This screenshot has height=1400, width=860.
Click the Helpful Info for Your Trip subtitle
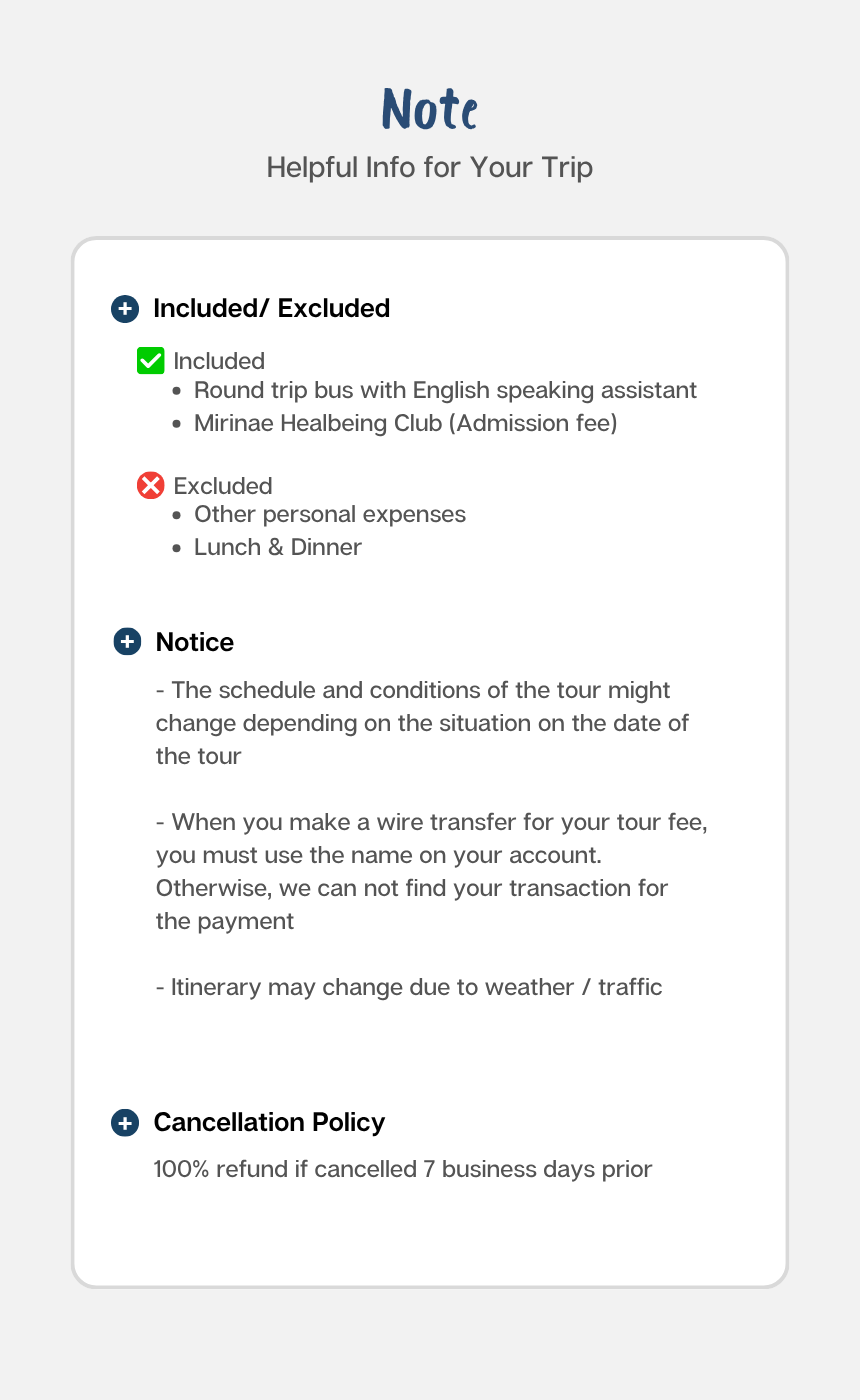(430, 167)
